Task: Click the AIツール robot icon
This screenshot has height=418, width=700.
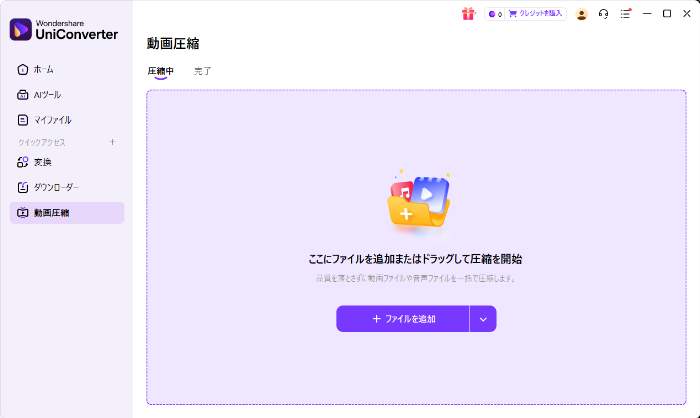Action: (x=22, y=95)
